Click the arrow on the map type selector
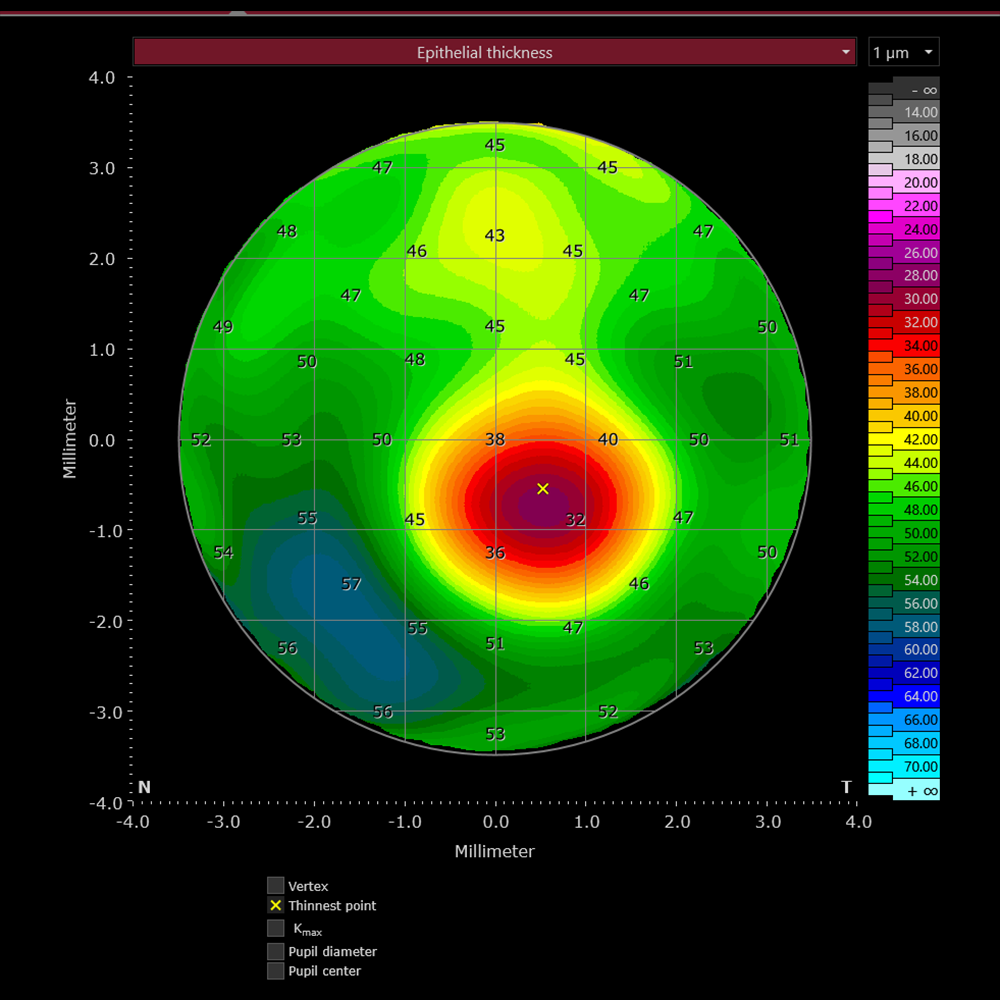Viewport: 1000px width, 1000px height. (x=846, y=52)
